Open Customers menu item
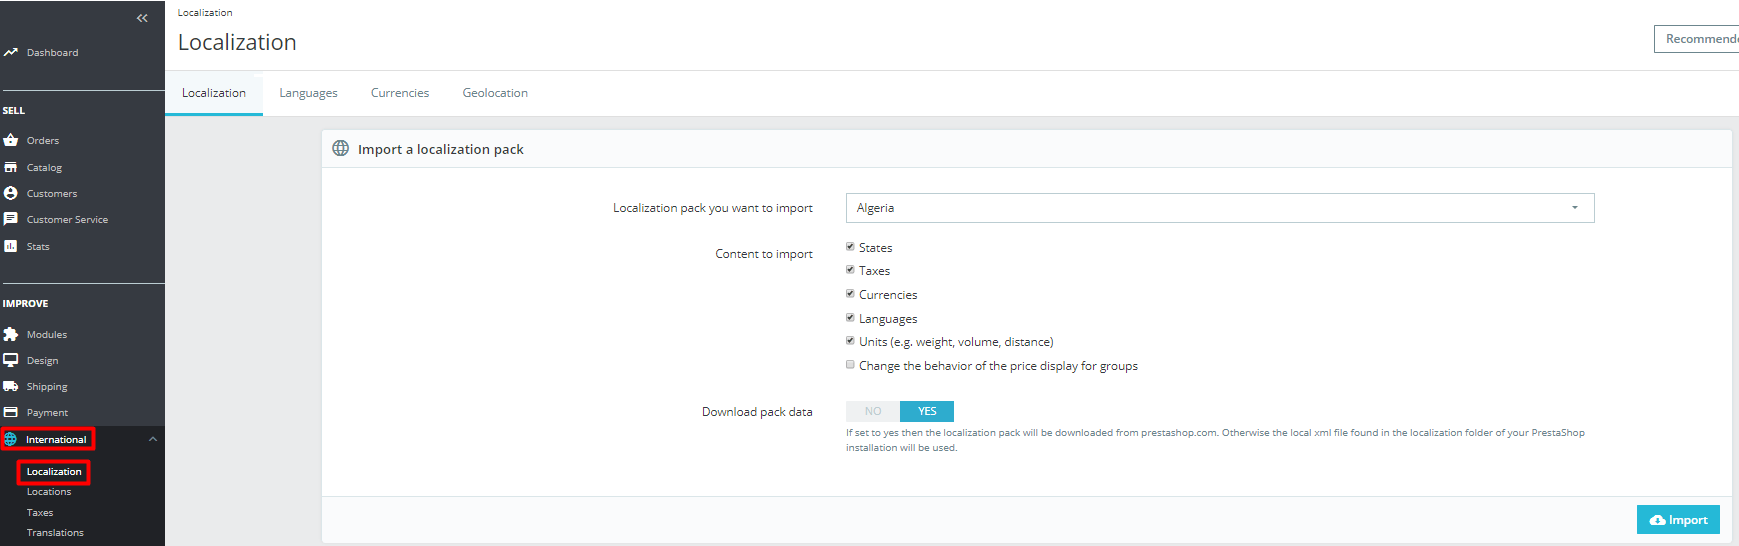Image resolution: width=1739 pixels, height=546 pixels. tap(52, 194)
